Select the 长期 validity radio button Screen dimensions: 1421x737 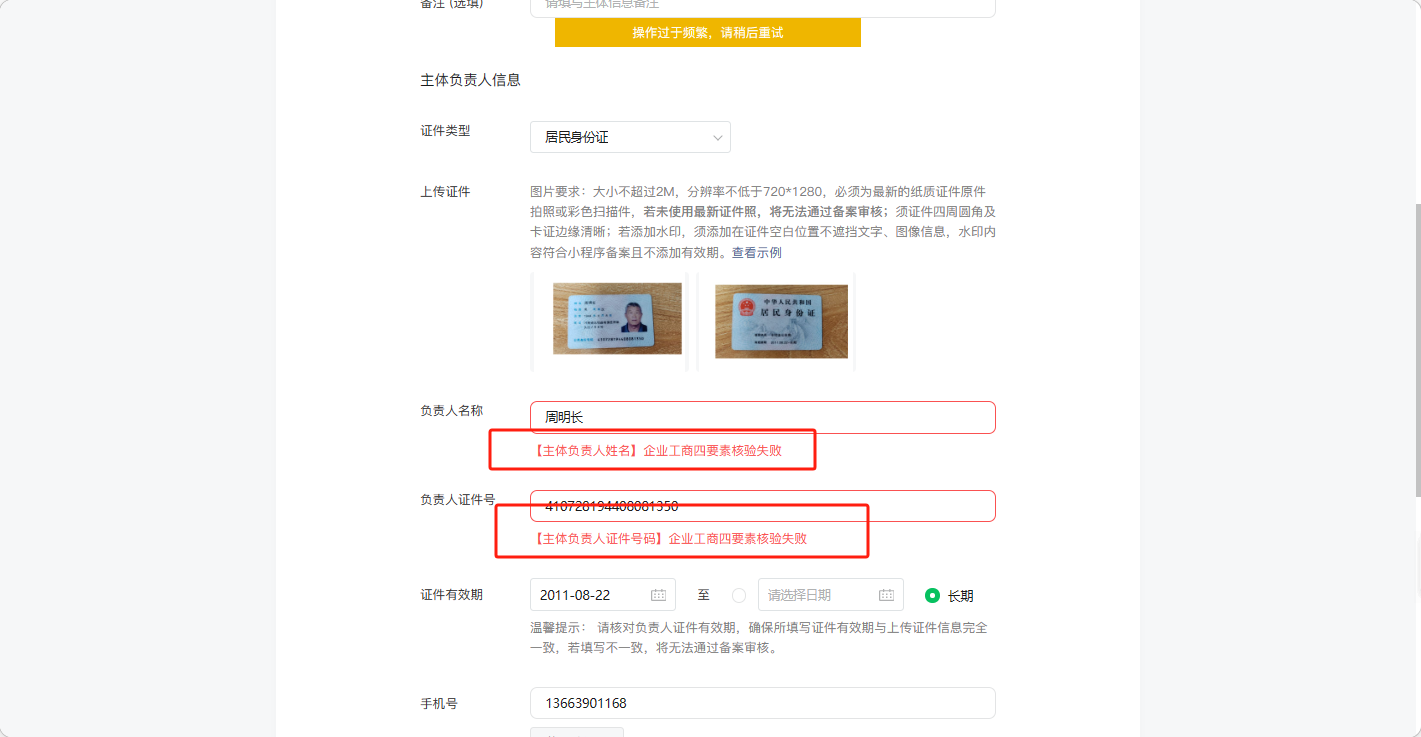[x=932, y=595]
